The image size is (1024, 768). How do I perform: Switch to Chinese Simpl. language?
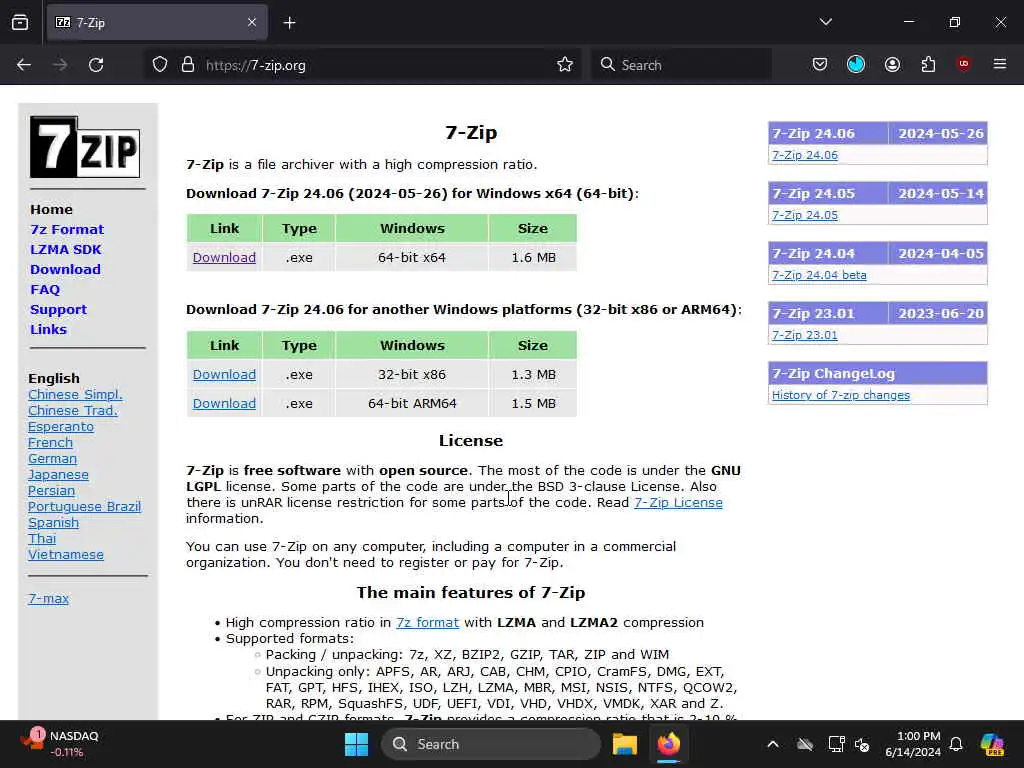[x=75, y=394]
